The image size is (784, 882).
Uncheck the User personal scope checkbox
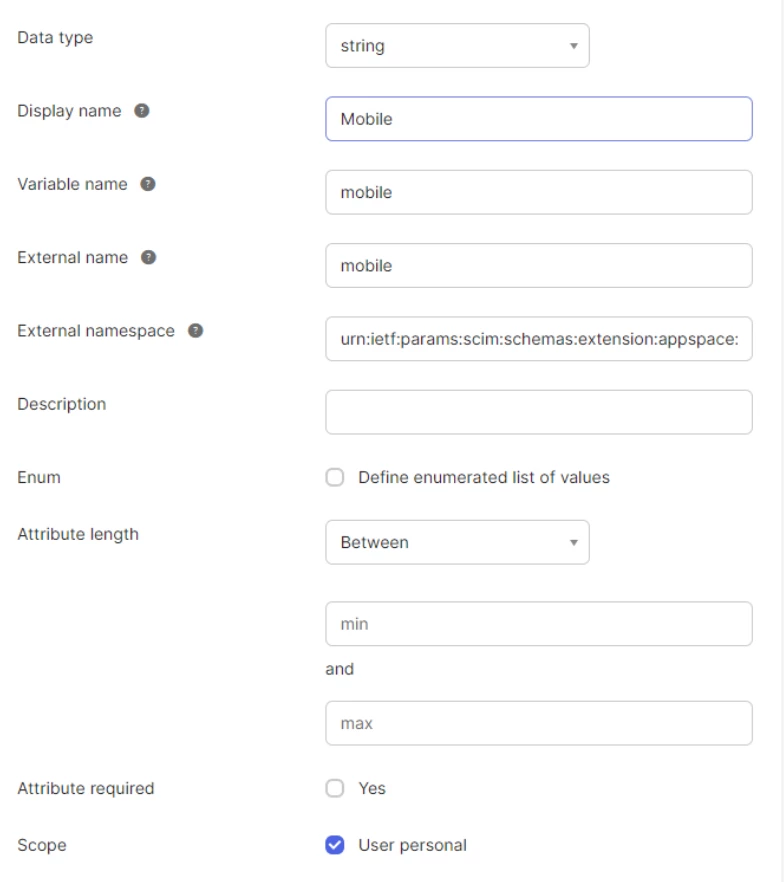[335, 845]
